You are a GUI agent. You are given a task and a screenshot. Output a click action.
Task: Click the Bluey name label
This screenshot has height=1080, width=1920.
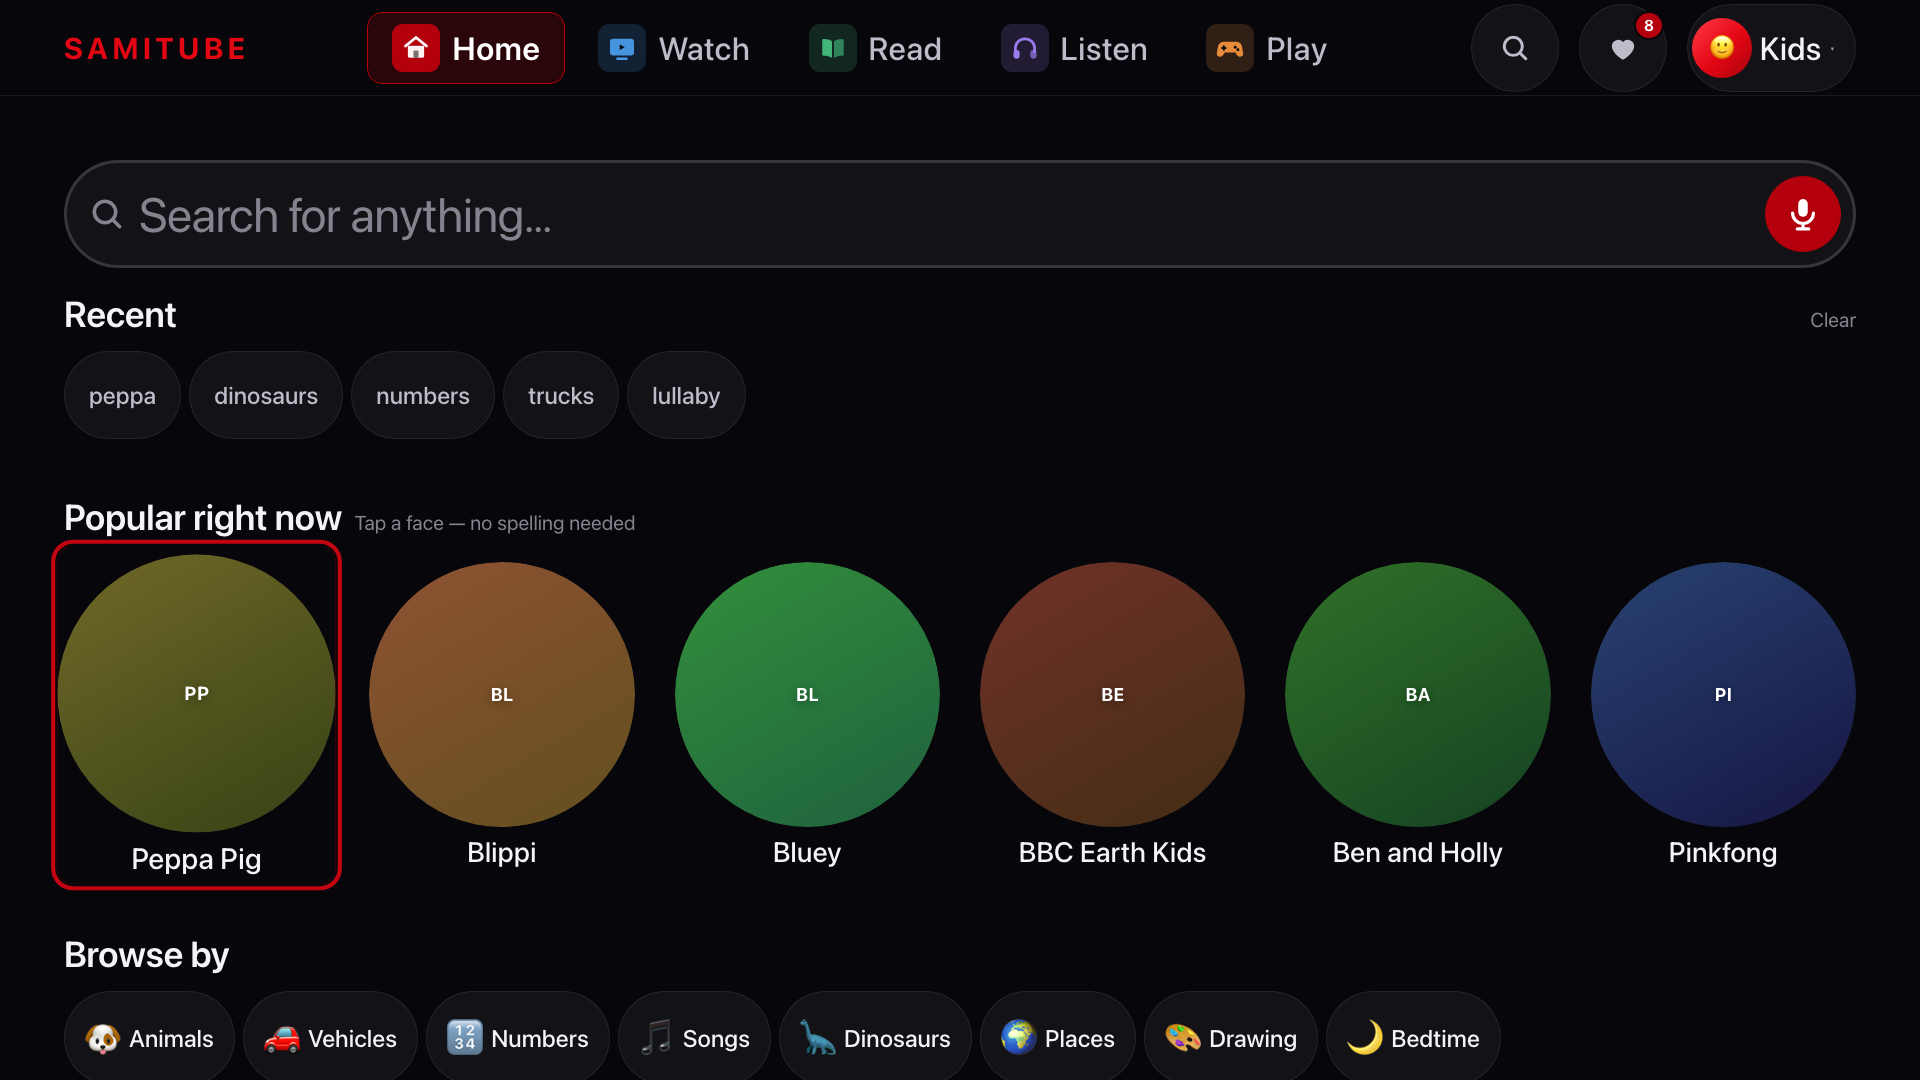[807, 853]
